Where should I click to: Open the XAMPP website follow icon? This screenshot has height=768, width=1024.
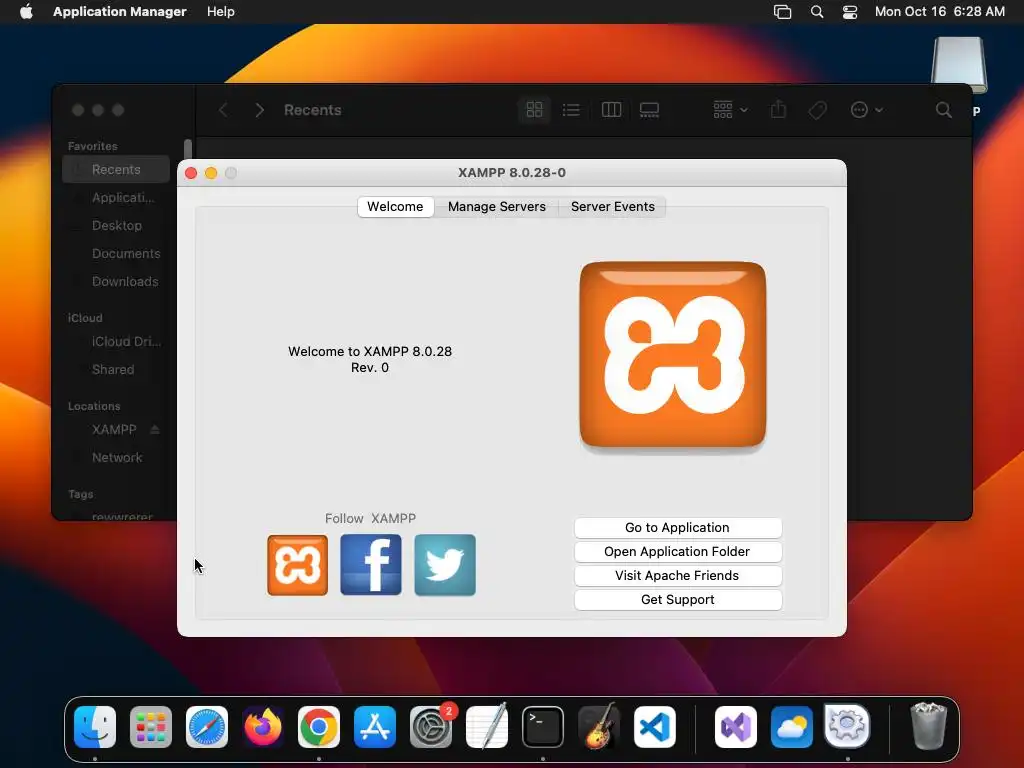[297, 565]
